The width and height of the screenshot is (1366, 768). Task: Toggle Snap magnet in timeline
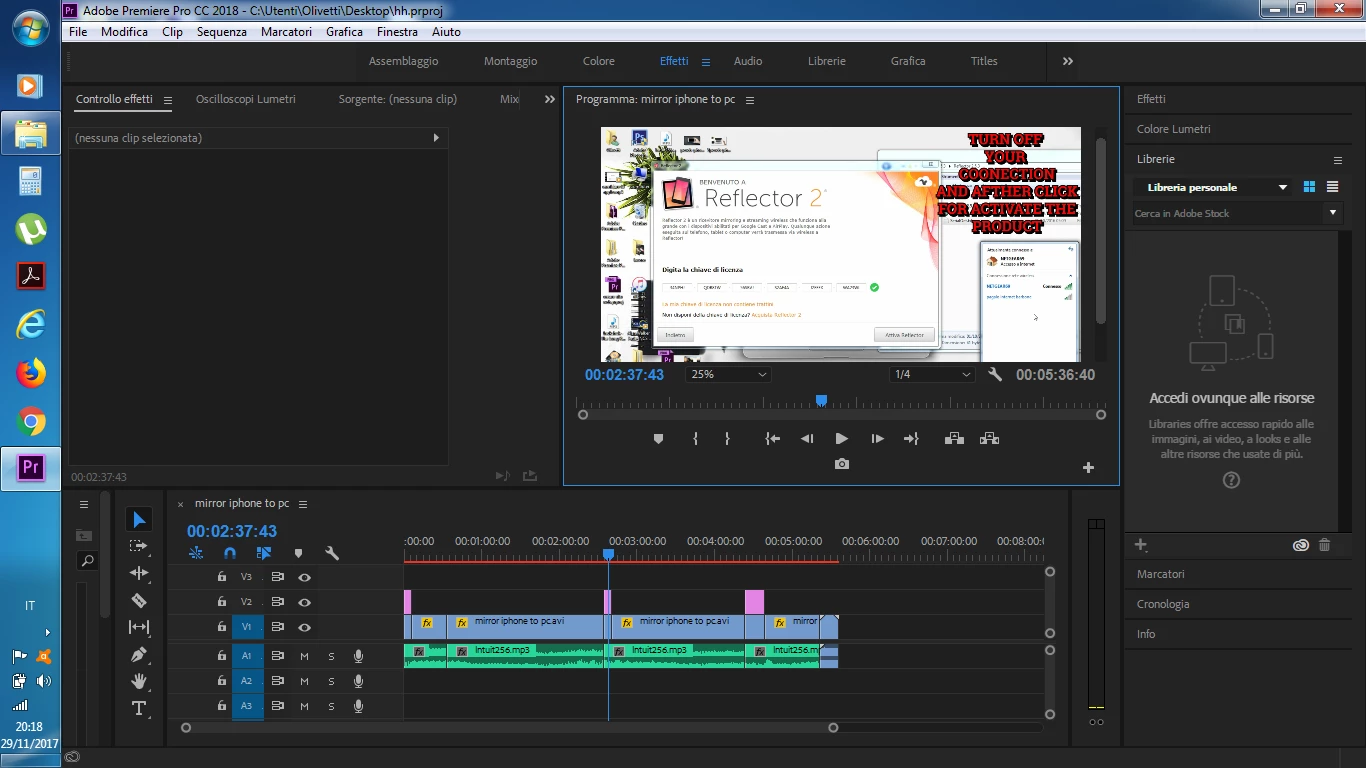point(230,553)
